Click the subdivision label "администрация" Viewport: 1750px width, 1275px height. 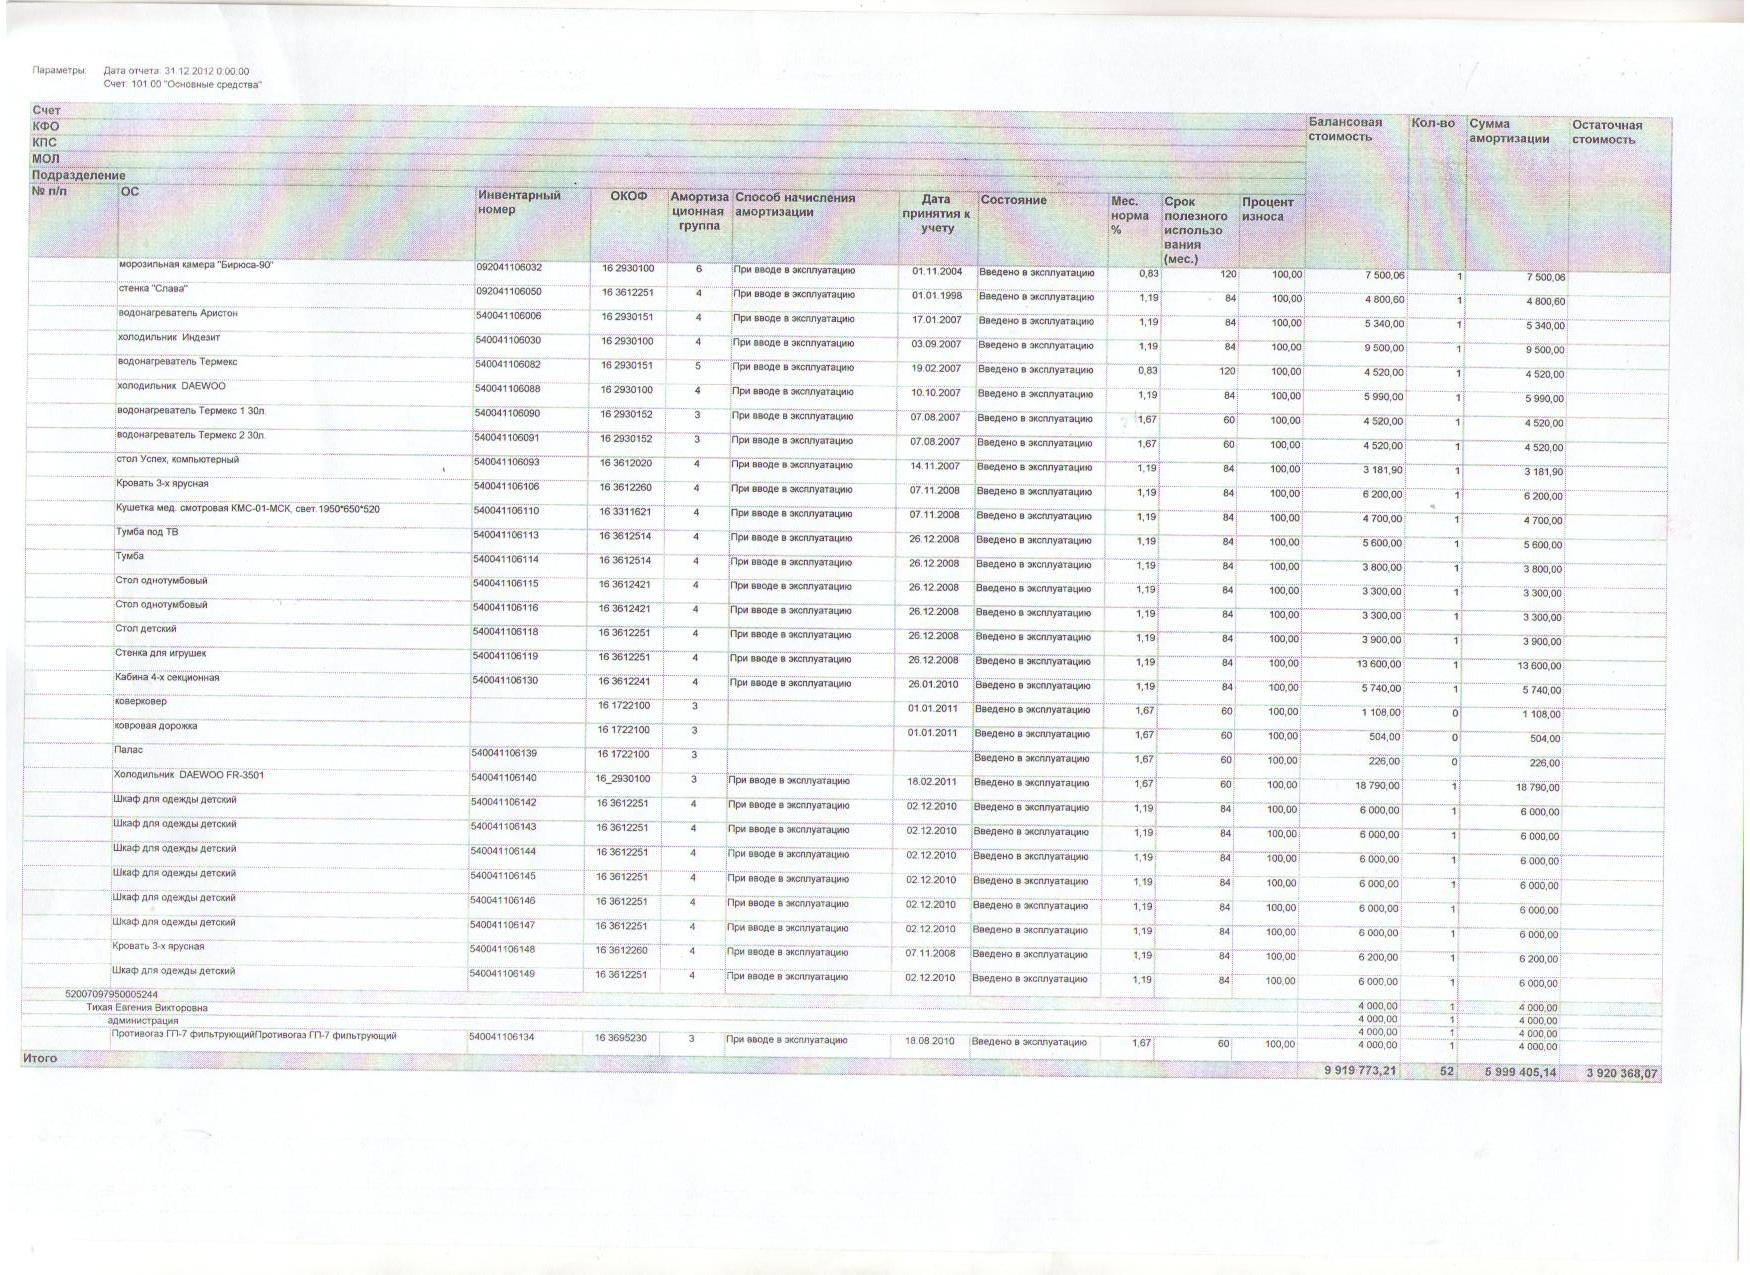coord(143,1021)
